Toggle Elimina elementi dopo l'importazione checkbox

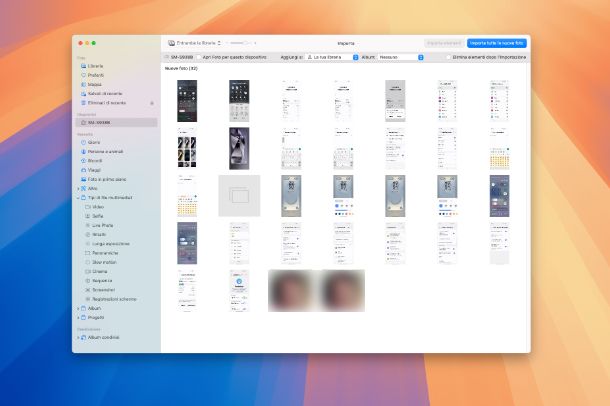(447, 58)
